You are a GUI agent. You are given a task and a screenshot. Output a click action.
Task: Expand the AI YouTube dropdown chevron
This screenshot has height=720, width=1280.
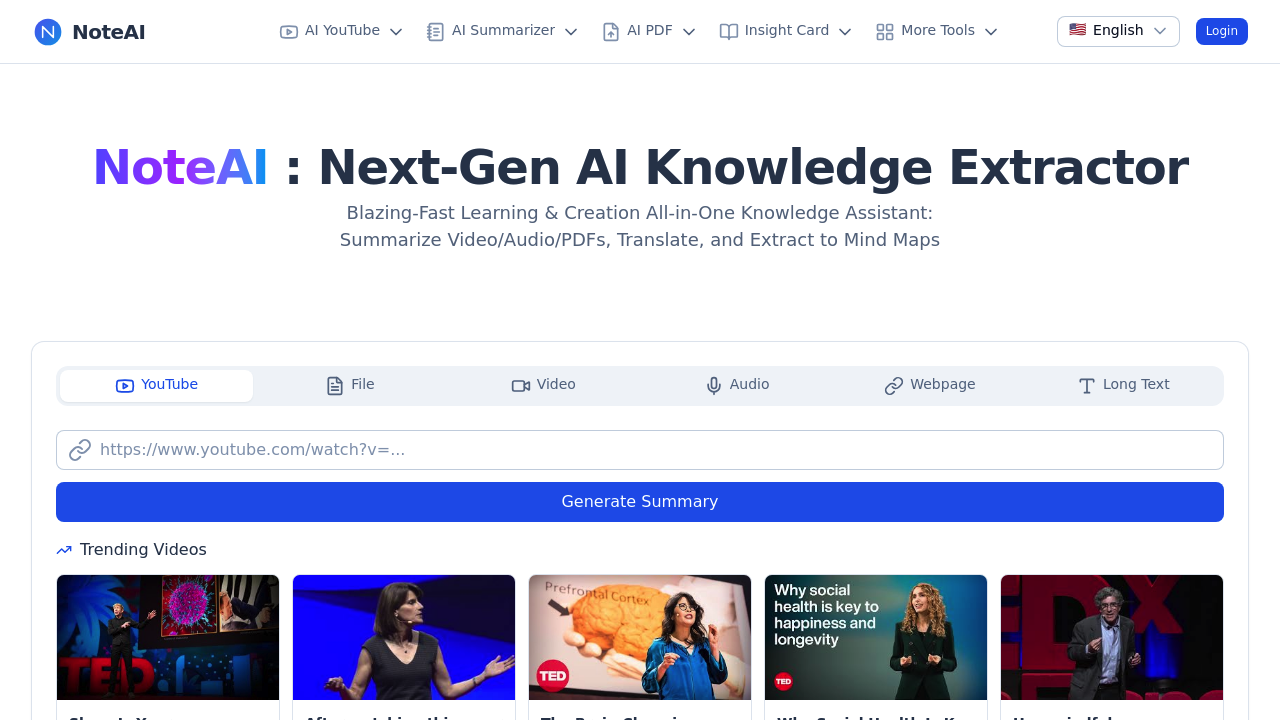(x=396, y=32)
